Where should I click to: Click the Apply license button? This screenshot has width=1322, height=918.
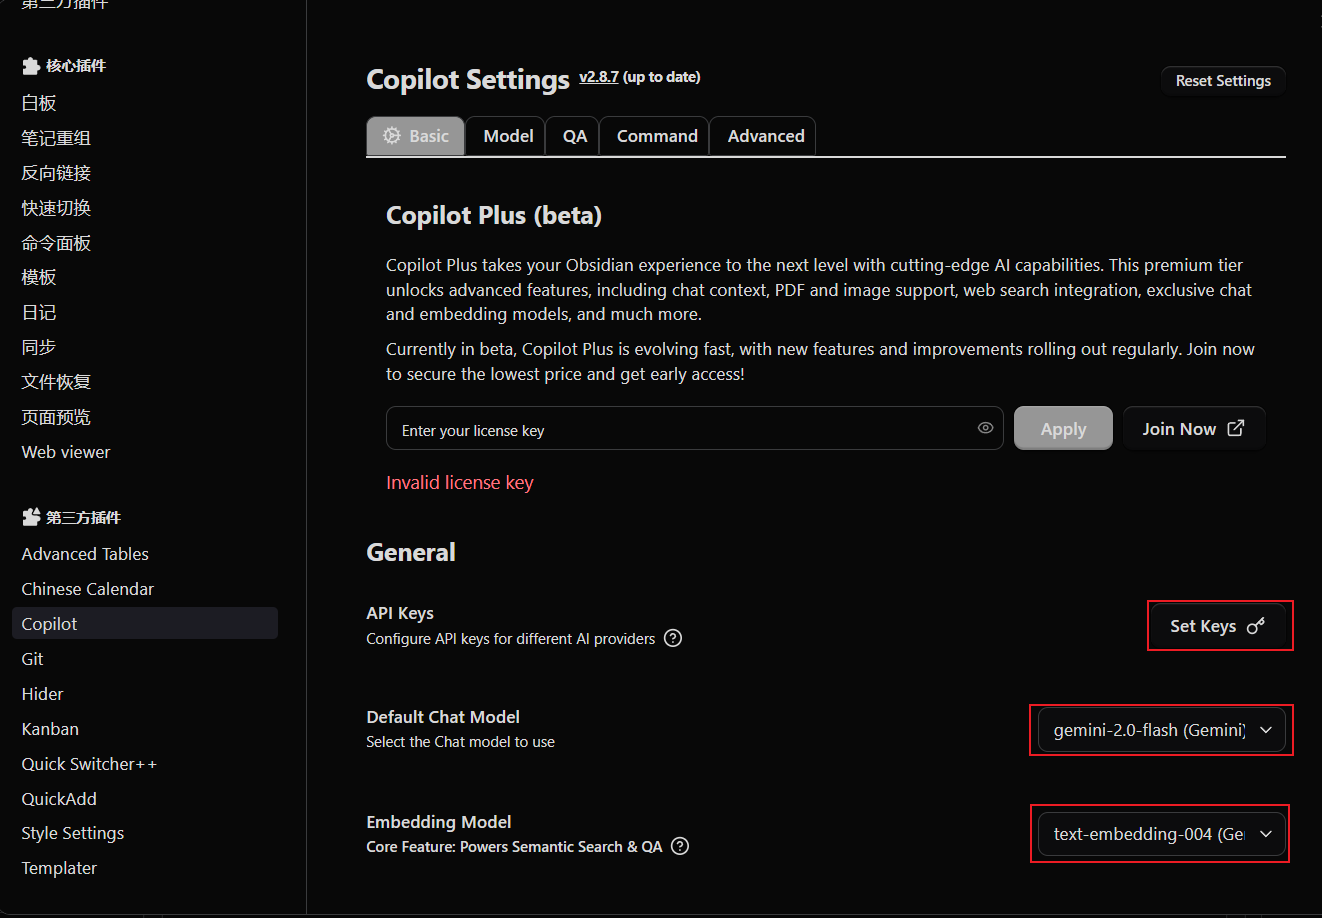(1063, 428)
